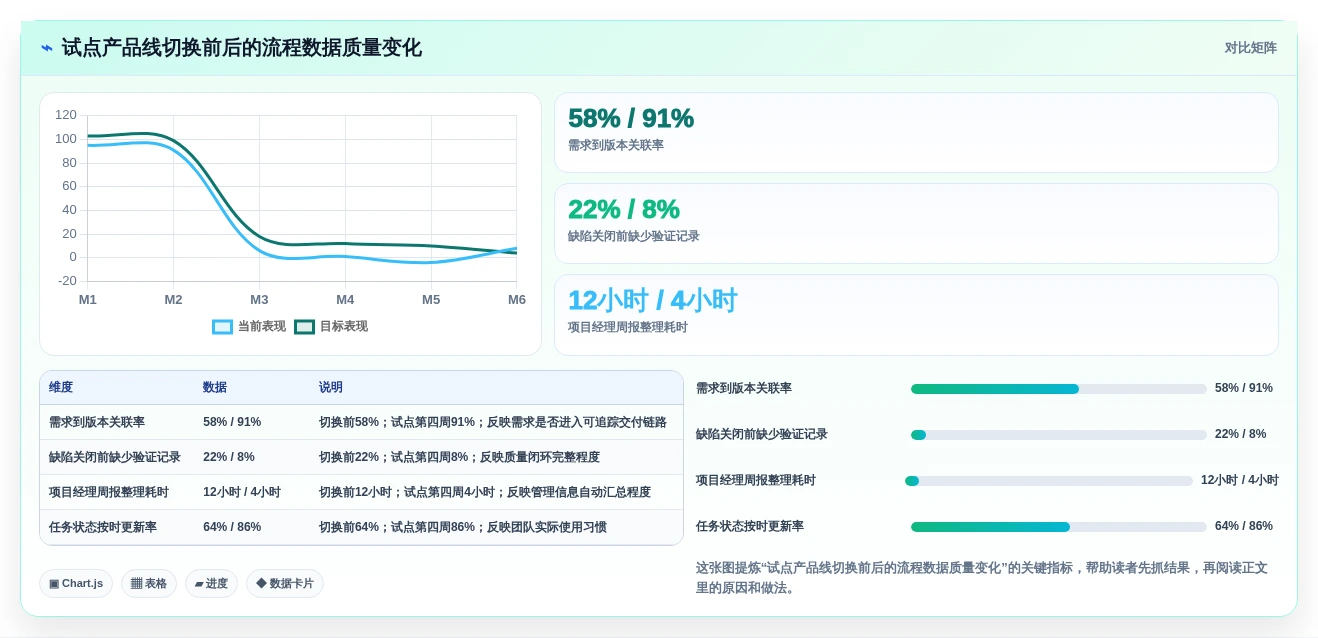Click the summary paragraph starting 这张图提炼
1318x638 pixels.
click(x=982, y=578)
